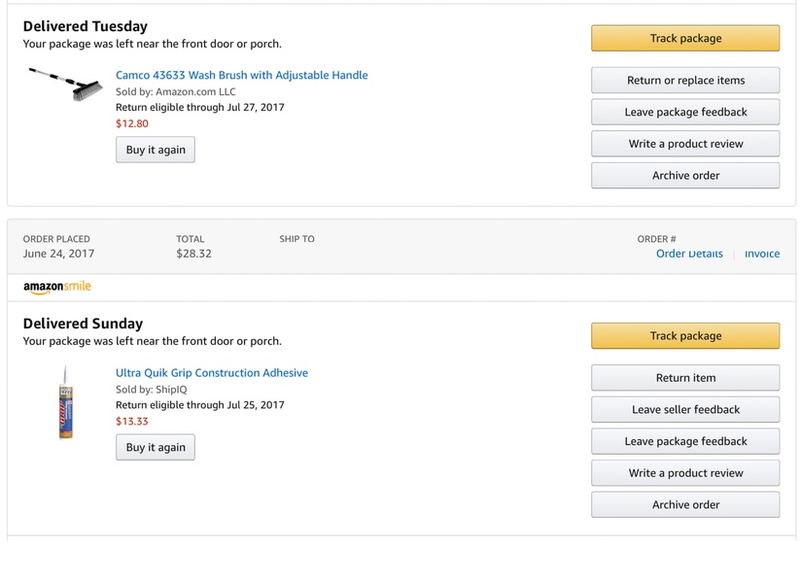Track package for the Sunday delivery
This screenshot has width=800, height=583.
click(685, 336)
